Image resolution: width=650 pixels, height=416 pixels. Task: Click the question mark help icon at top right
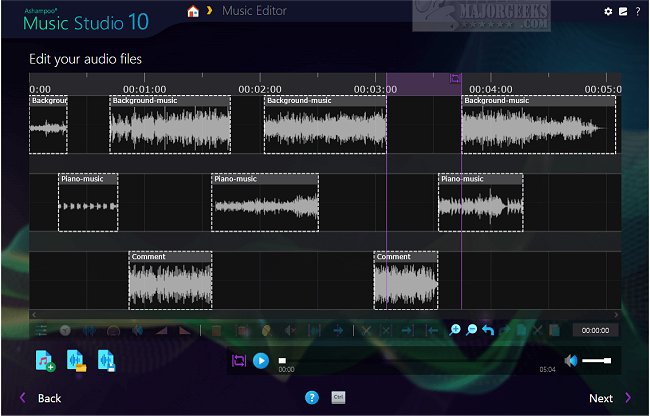pyautogui.click(x=637, y=11)
